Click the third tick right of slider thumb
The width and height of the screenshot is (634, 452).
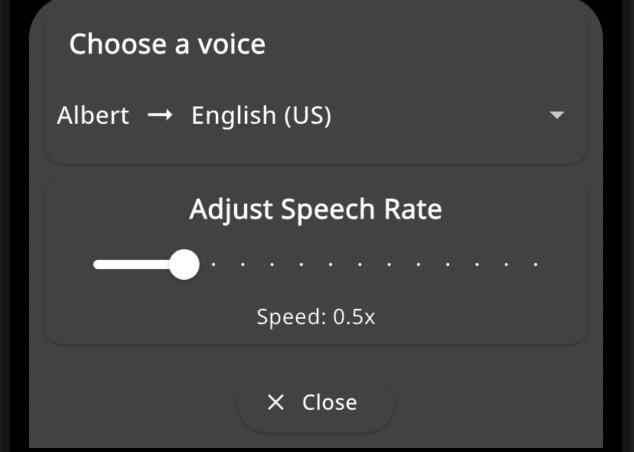pyautogui.click(x=272, y=265)
